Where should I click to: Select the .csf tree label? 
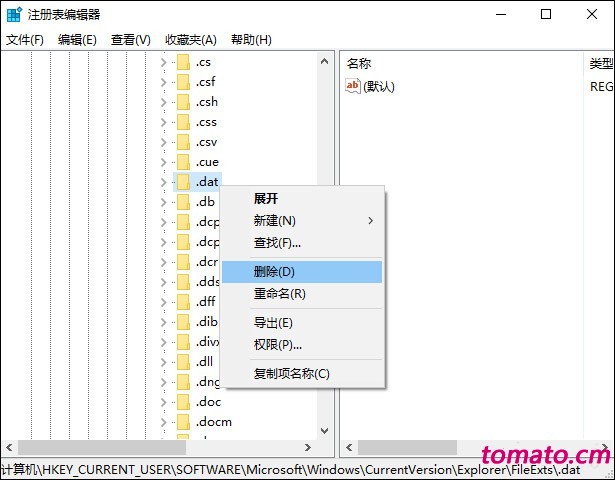tap(206, 82)
